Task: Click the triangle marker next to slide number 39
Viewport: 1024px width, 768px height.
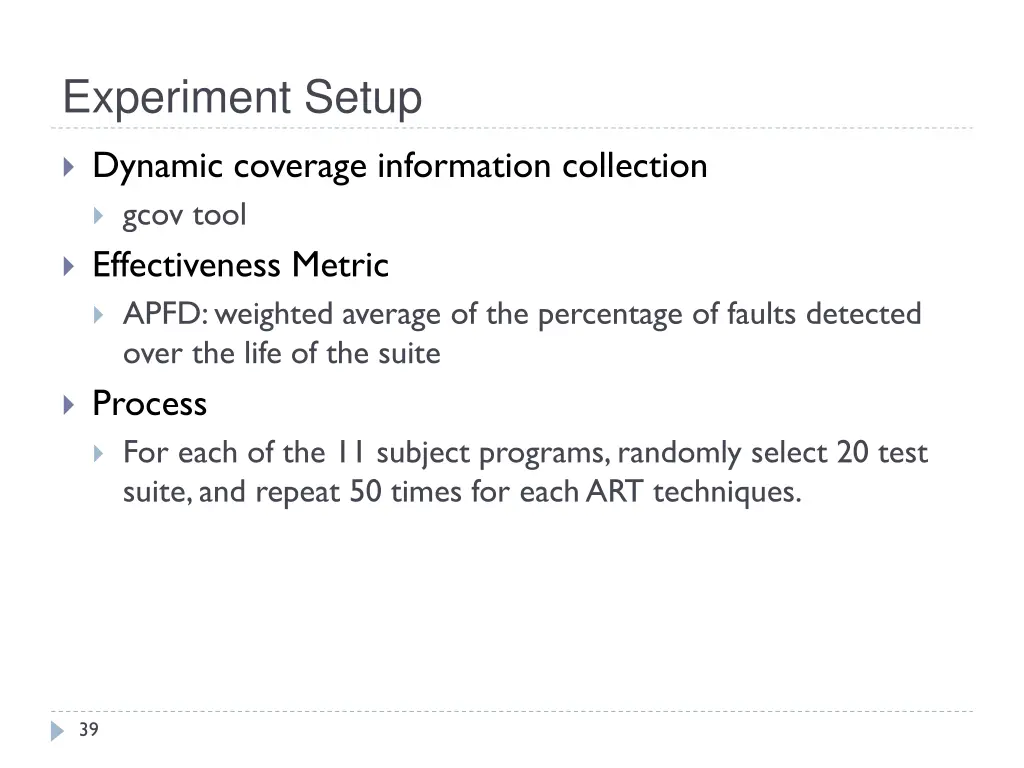Action: pyautogui.click(x=57, y=731)
